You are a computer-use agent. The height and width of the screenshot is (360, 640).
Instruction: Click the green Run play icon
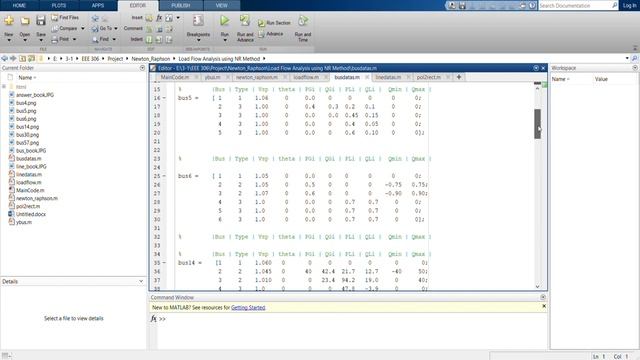[x=224, y=20]
